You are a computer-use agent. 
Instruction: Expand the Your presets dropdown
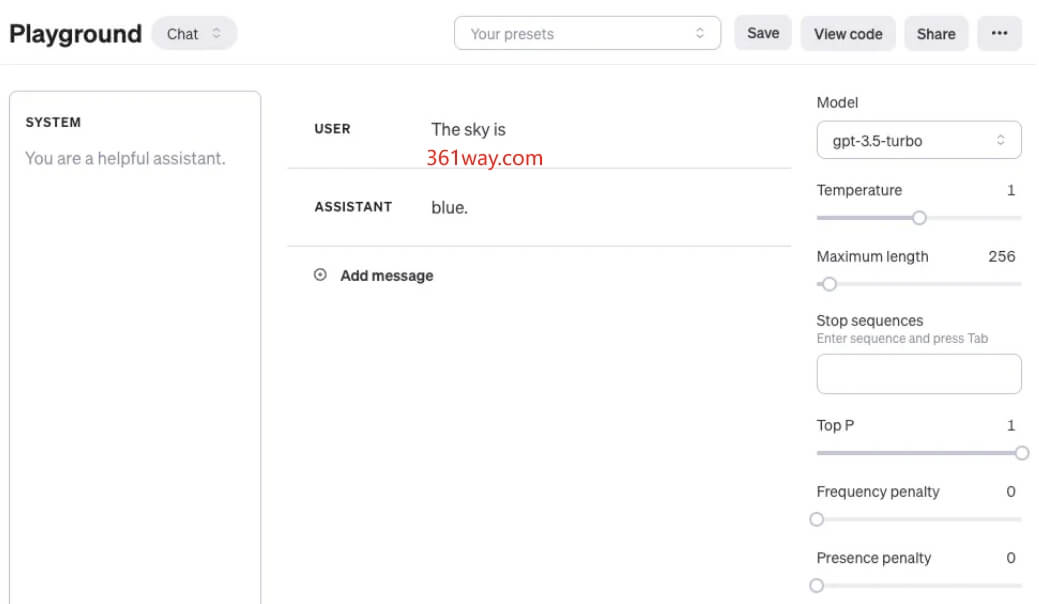point(587,33)
